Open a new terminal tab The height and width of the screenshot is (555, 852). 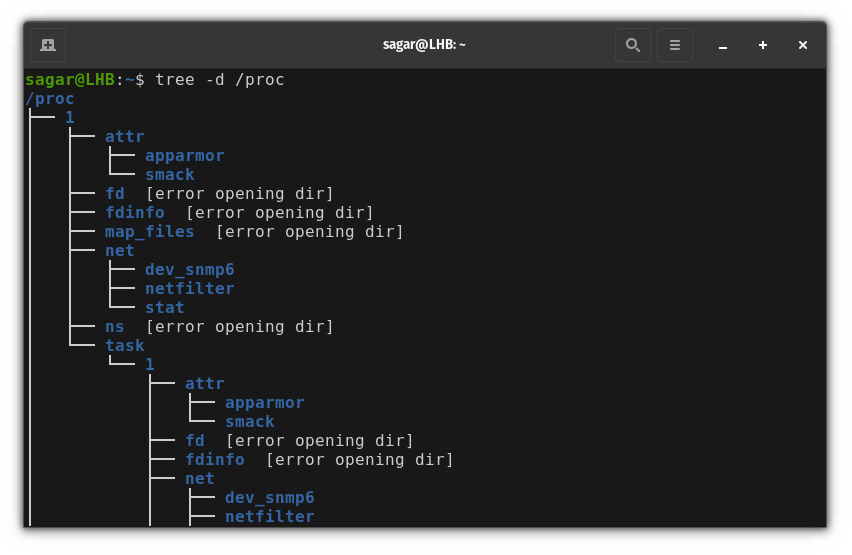click(x=48, y=45)
